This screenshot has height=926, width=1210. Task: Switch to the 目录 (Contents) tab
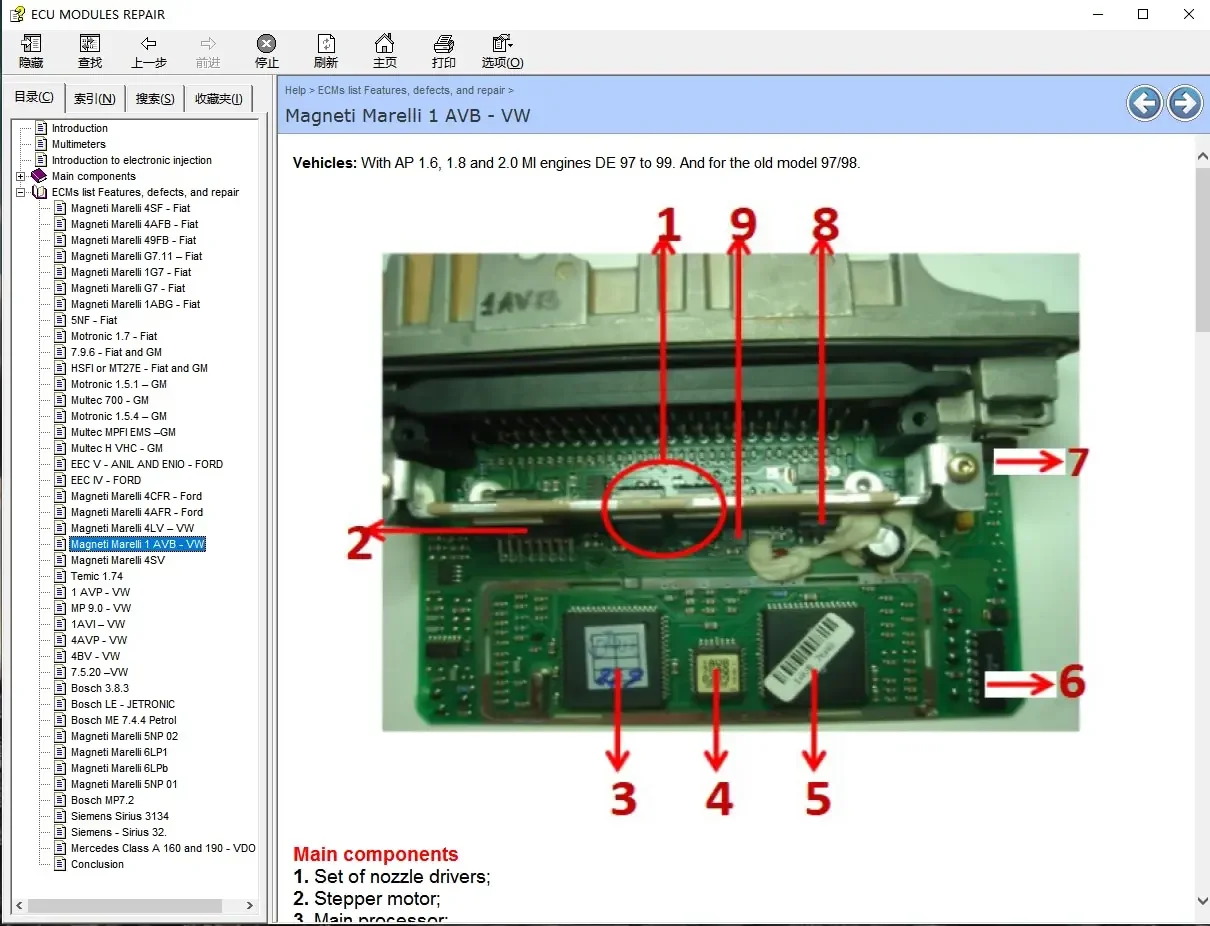34,97
